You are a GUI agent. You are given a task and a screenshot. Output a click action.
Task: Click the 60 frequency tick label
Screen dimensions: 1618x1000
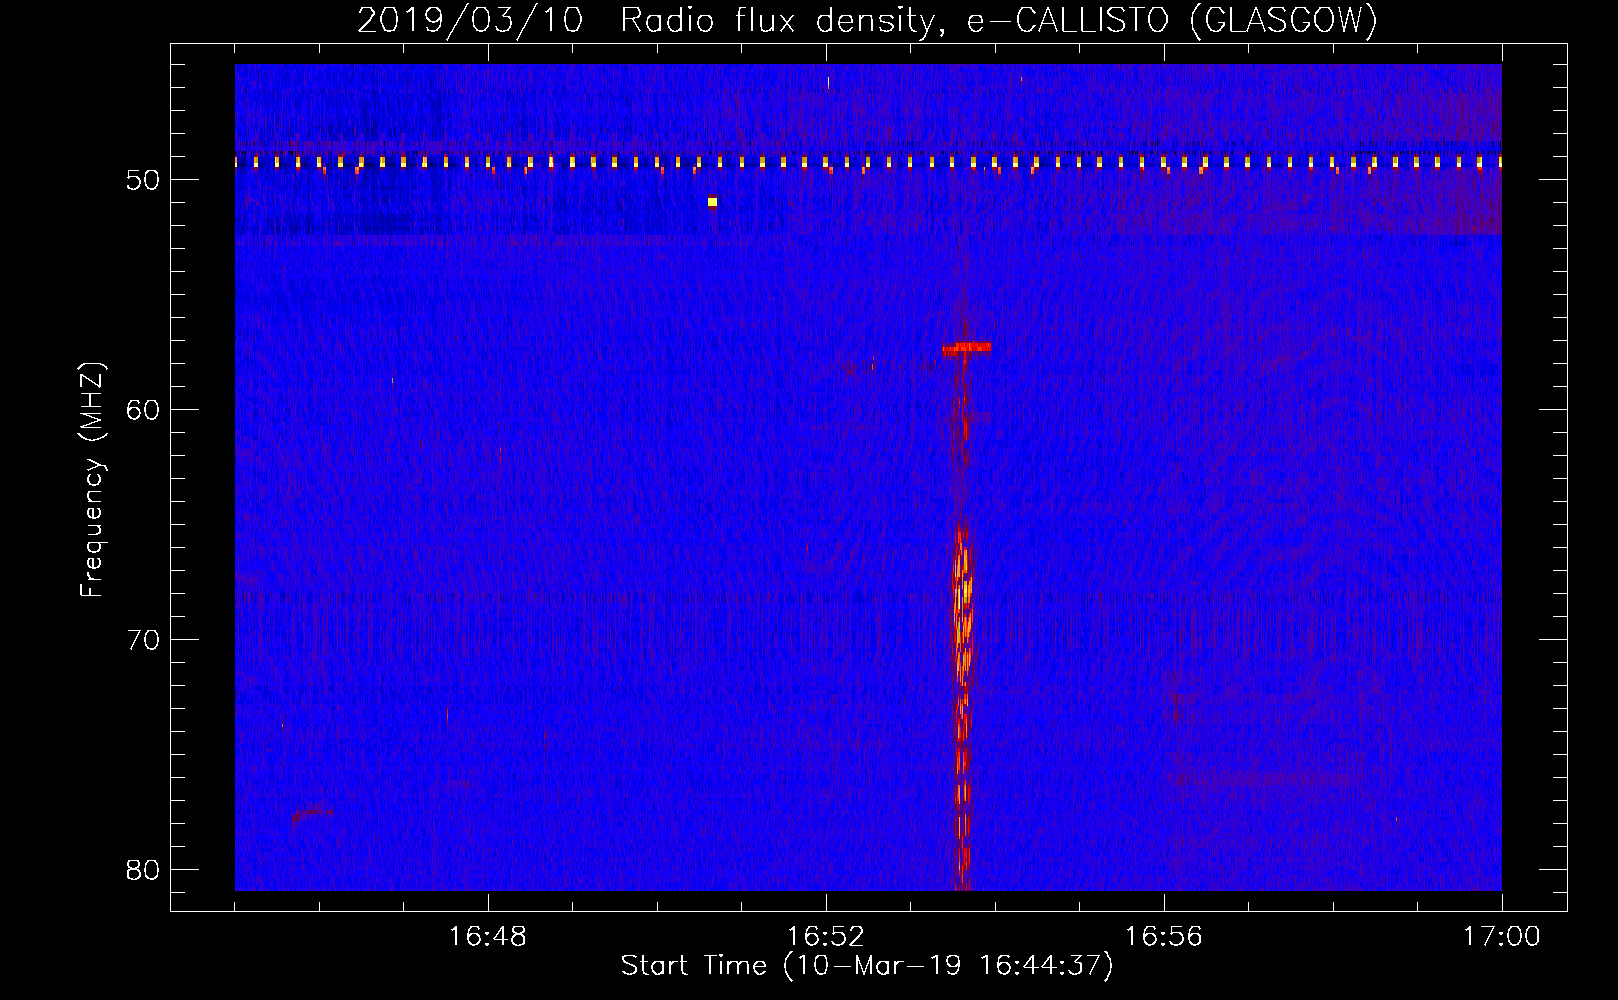144,410
